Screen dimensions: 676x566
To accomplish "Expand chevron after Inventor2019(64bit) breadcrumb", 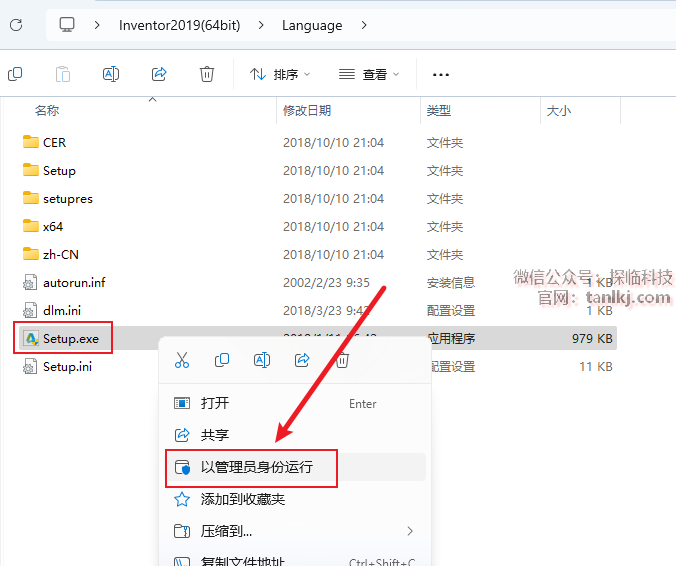I will pos(261,25).
